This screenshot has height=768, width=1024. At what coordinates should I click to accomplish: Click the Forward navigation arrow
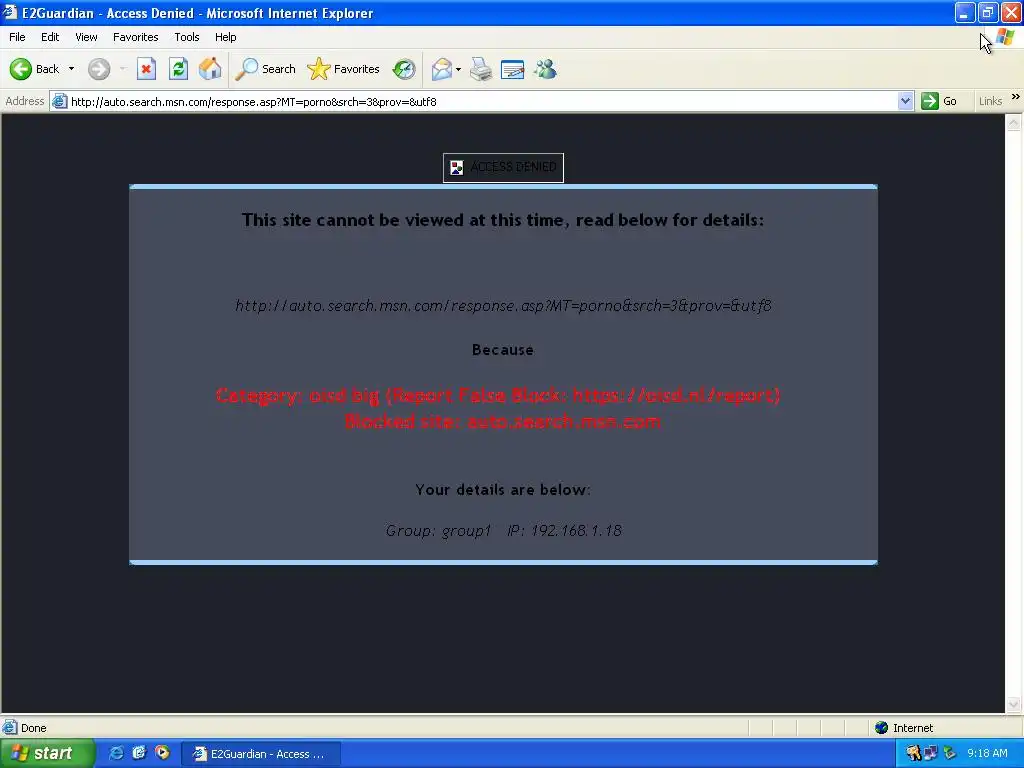[99, 69]
